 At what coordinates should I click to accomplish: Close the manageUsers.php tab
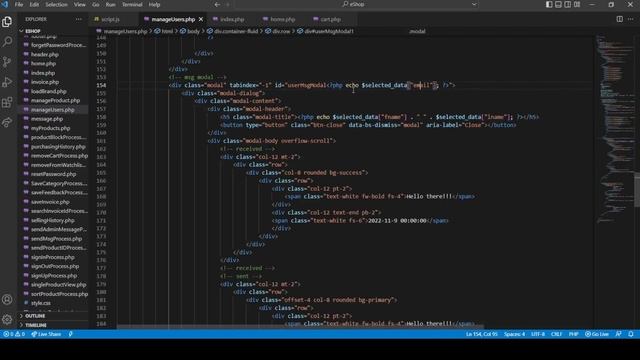[201, 19]
